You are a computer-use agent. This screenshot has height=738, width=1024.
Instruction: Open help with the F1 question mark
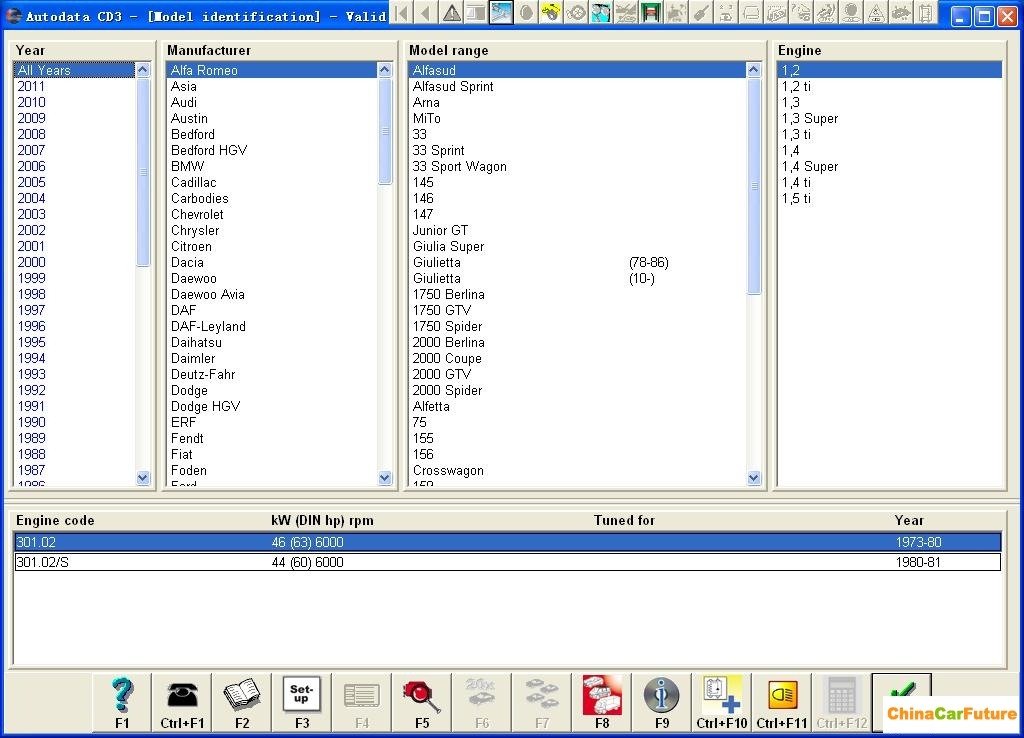[x=122, y=702]
